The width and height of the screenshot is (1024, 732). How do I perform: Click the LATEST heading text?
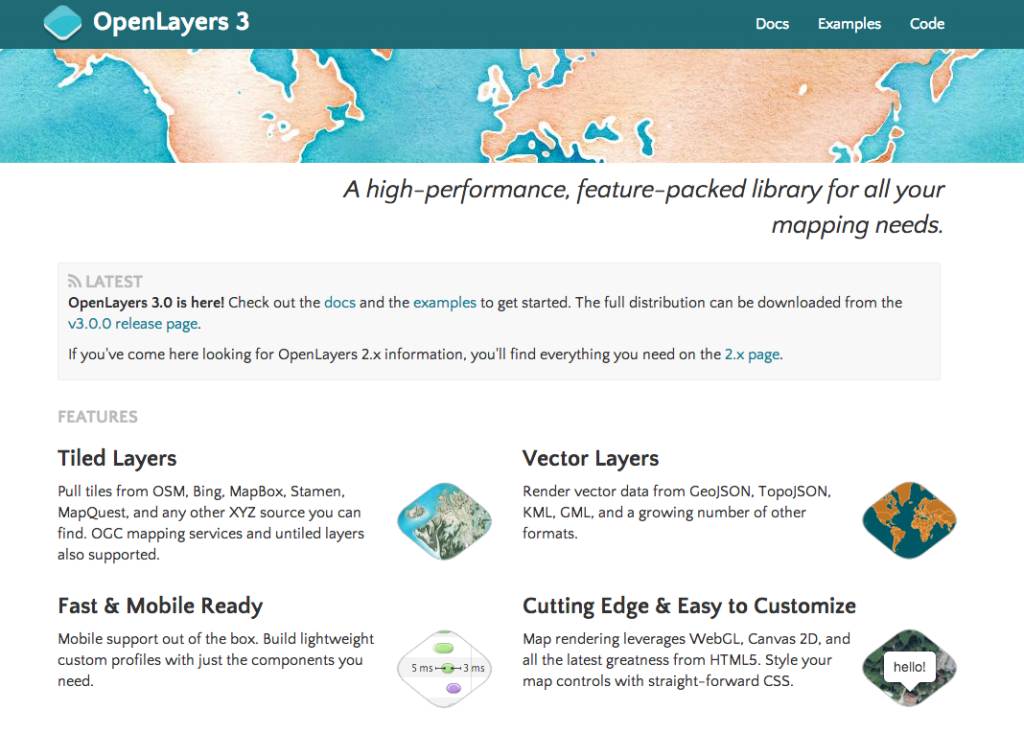tap(114, 281)
